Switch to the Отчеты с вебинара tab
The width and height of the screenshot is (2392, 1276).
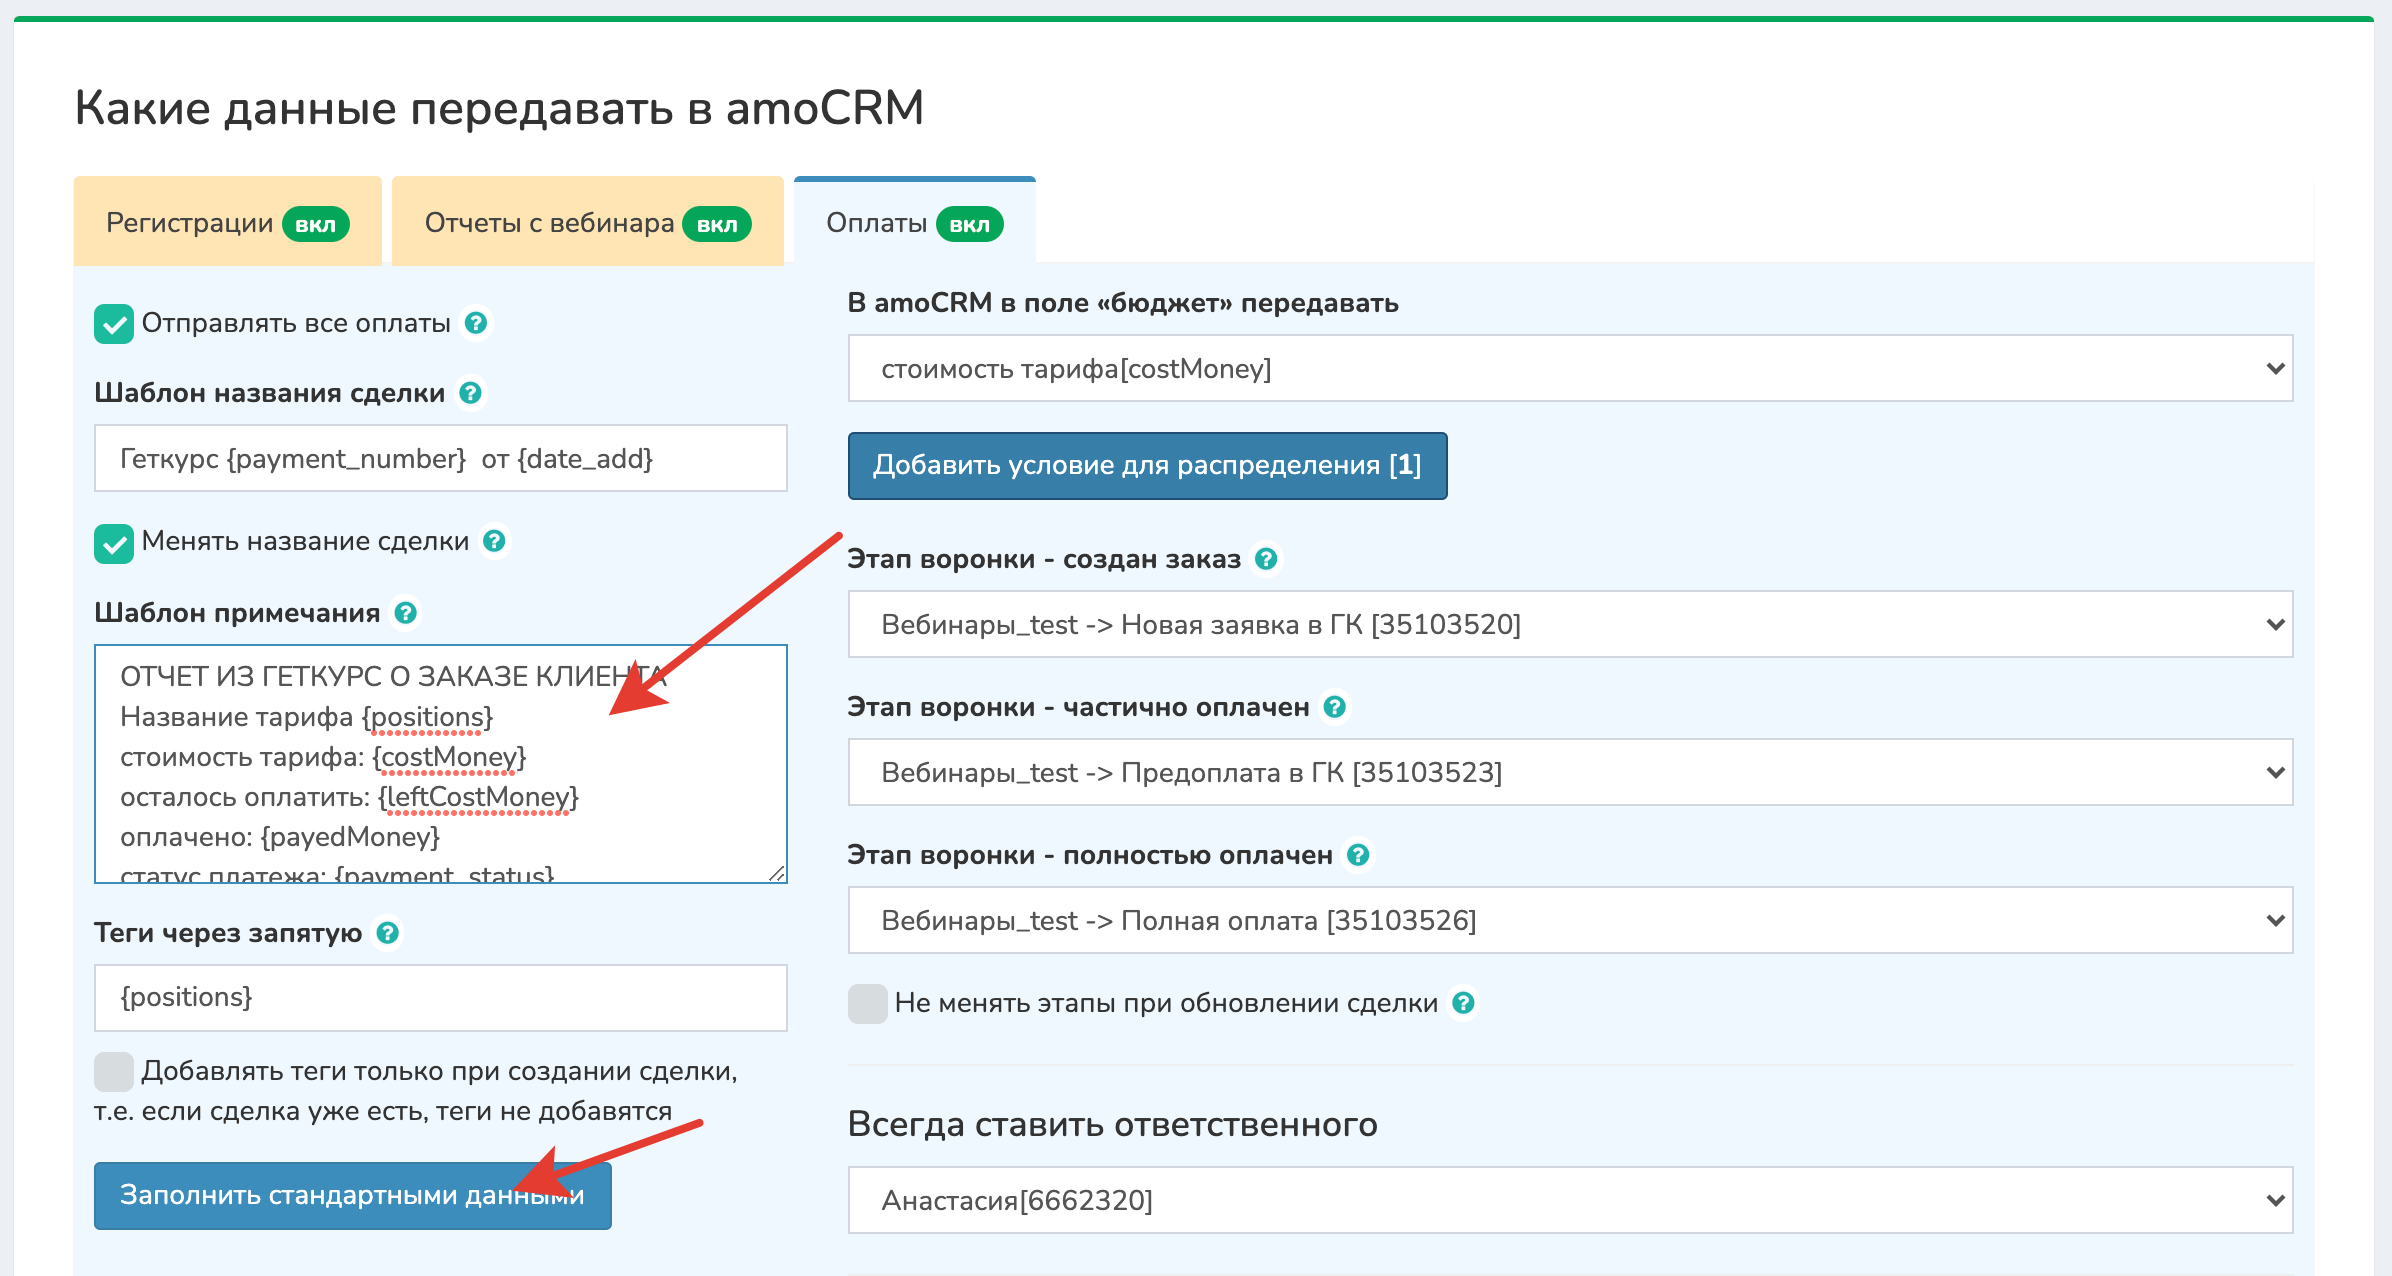587,222
